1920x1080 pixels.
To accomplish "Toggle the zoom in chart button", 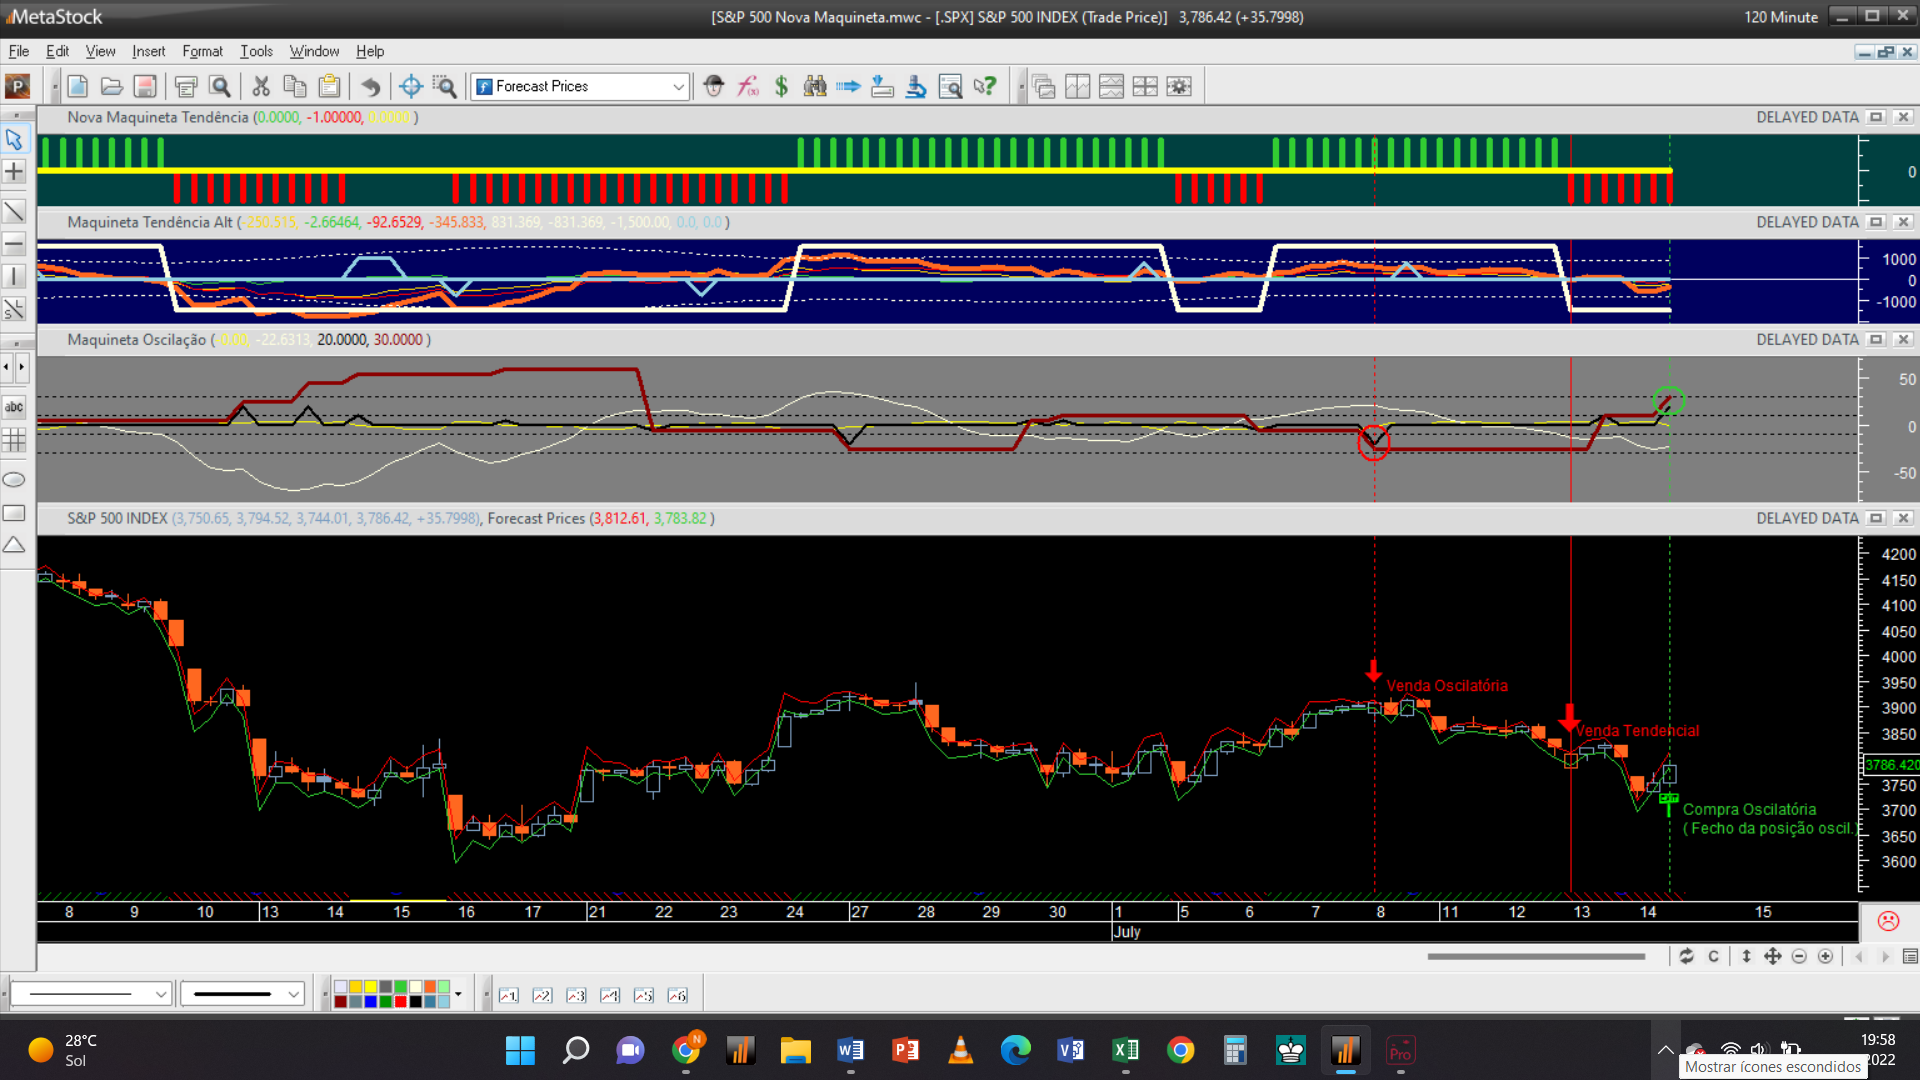I will coord(1825,957).
